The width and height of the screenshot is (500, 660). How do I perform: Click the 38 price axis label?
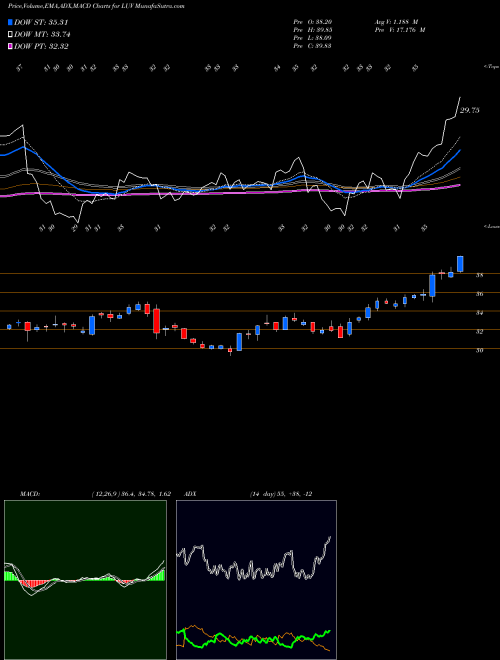tap(479, 275)
